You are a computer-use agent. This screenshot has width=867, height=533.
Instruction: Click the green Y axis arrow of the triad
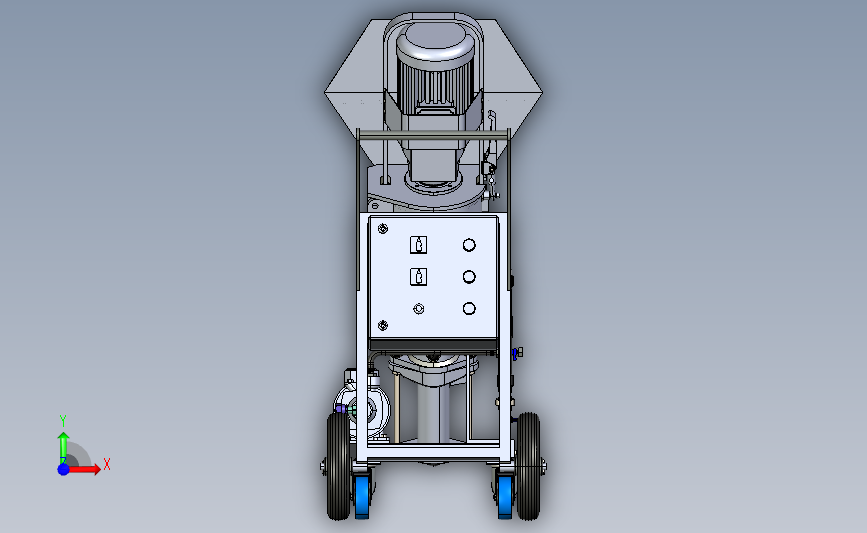[63, 447]
